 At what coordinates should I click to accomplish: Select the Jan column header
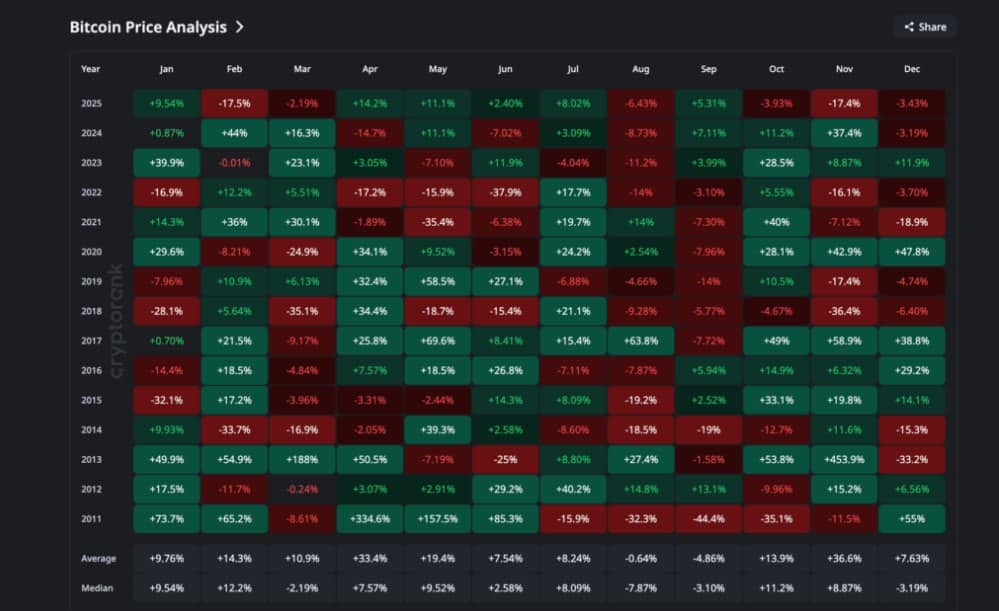pos(166,69)
